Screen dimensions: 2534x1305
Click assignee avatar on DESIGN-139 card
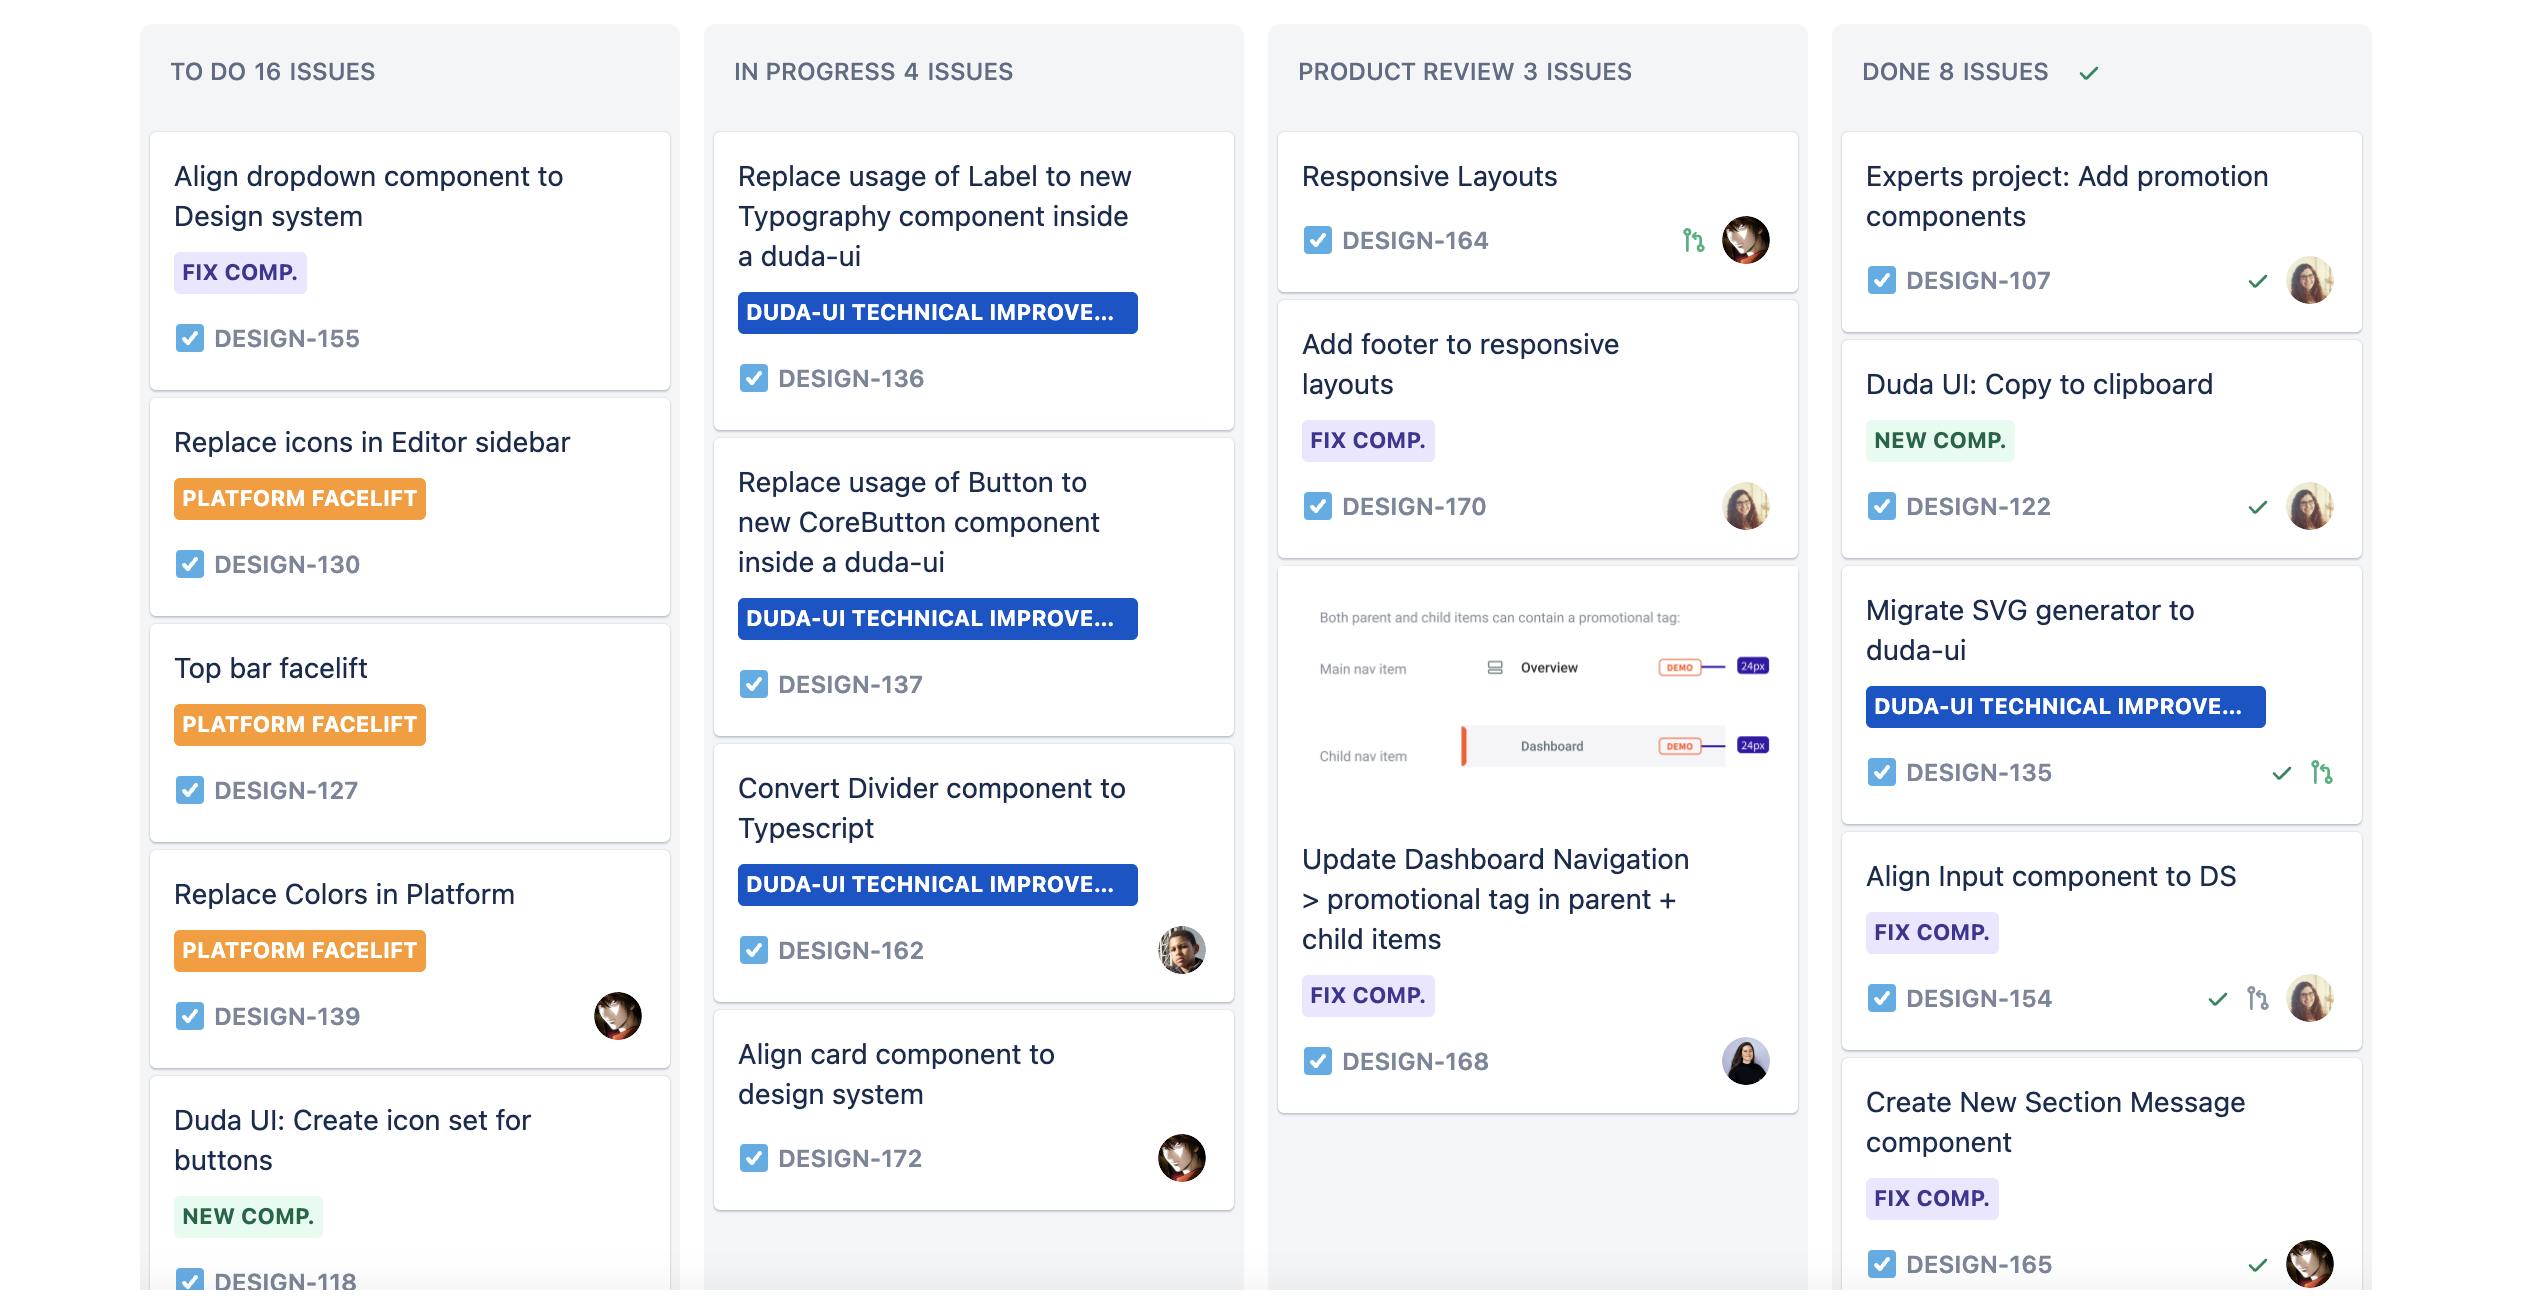pos(617,1016)
